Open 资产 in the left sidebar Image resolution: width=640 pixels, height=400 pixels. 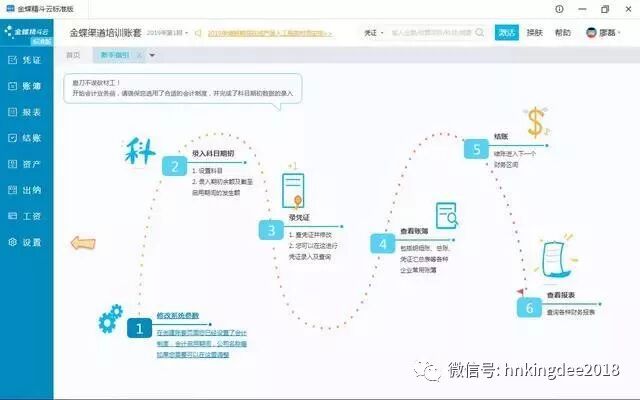[25, 164]
